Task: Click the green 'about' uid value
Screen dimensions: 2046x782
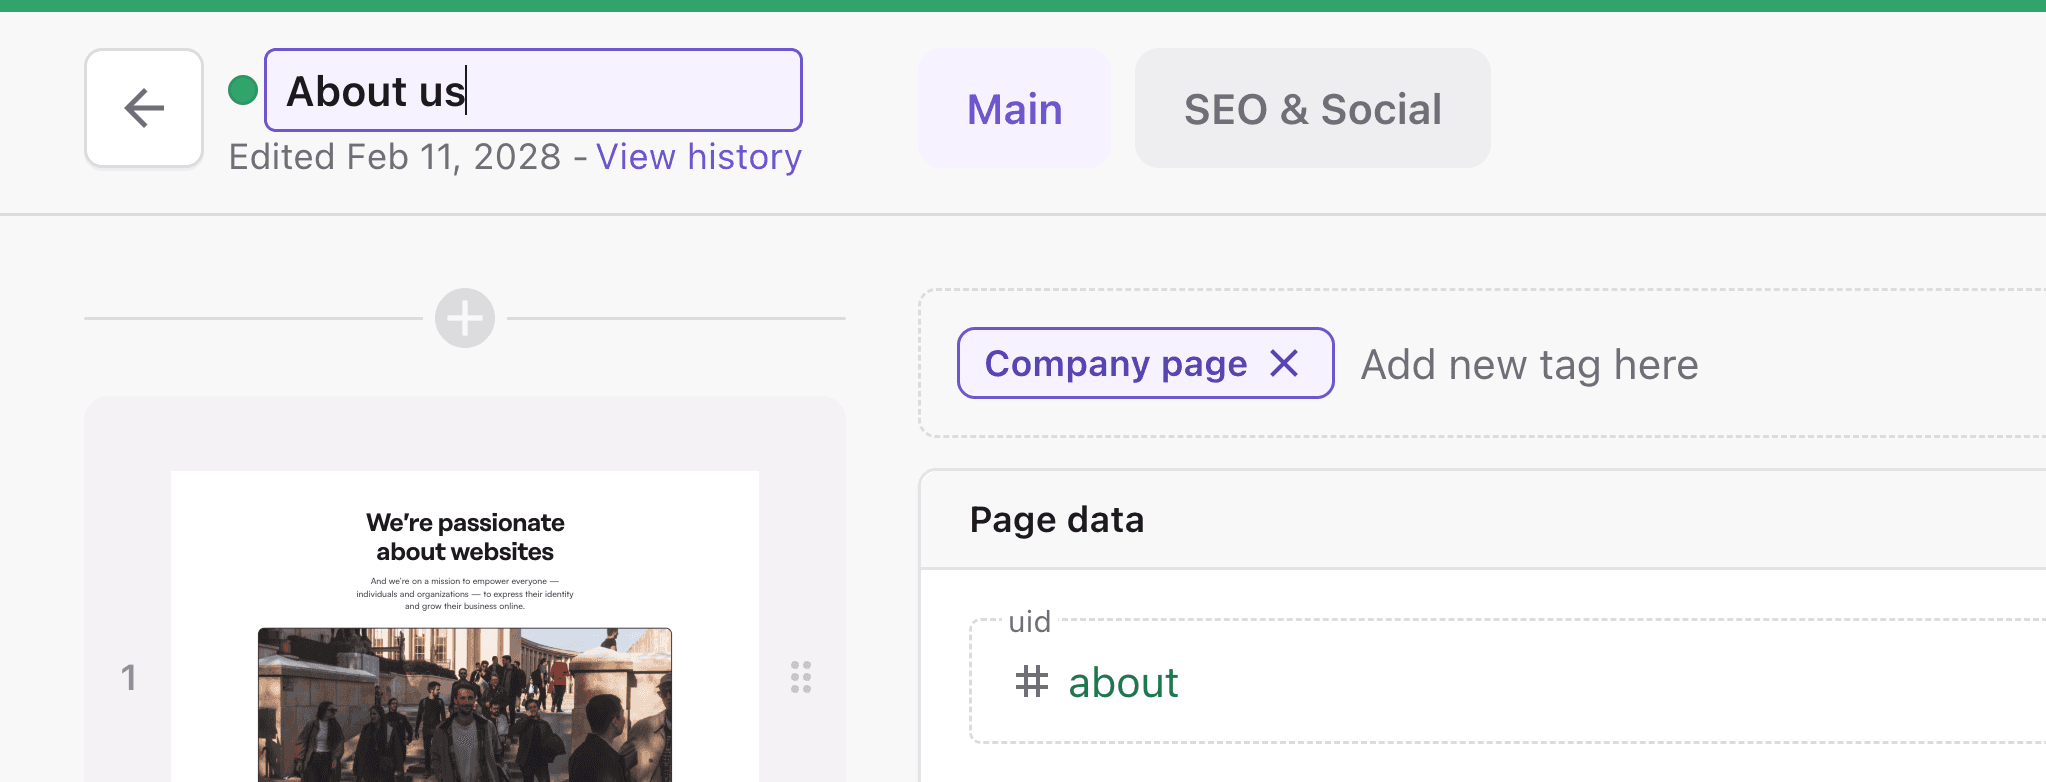Action: (1123, 683)
